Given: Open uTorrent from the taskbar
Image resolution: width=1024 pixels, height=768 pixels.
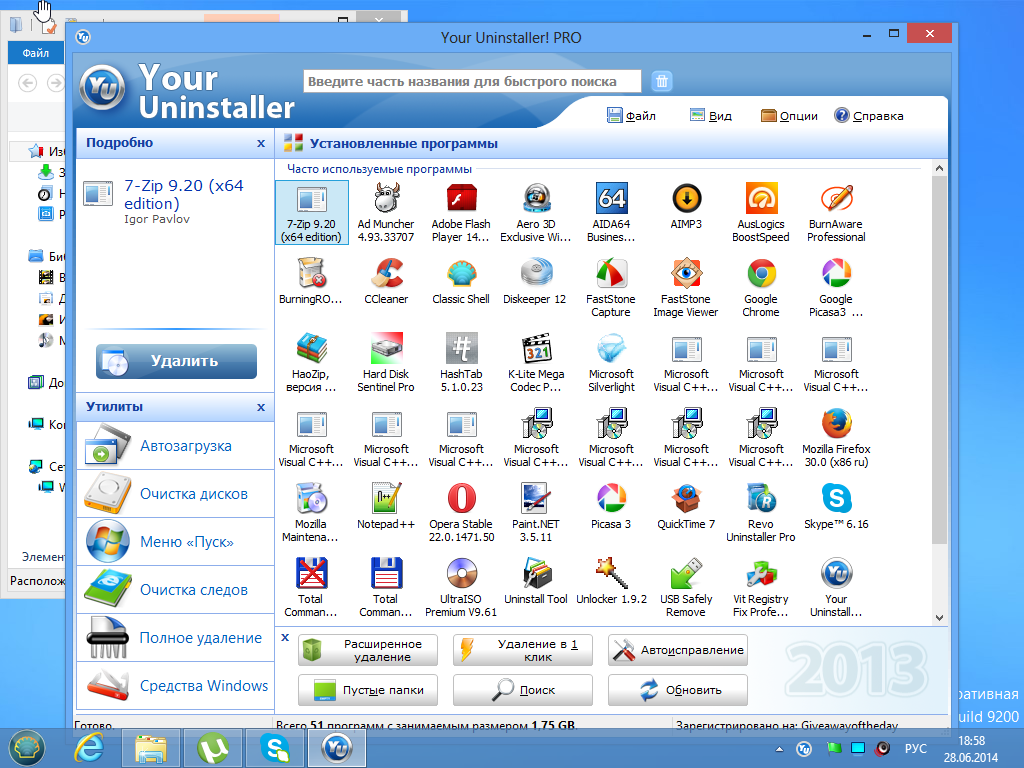Looking at the screenshot, I should (213, 748).
